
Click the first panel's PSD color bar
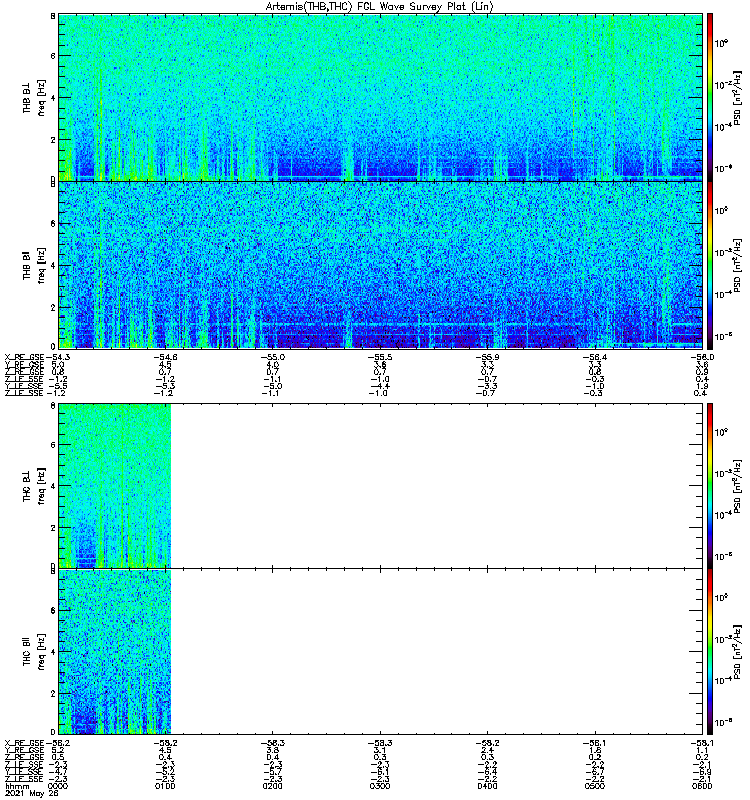coord(710,97)
